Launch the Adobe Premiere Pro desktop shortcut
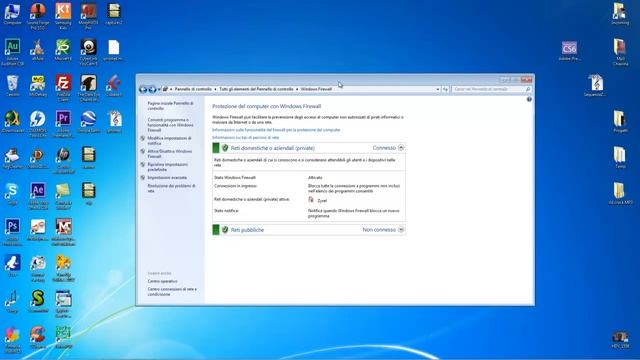 [x=63, y=124]
